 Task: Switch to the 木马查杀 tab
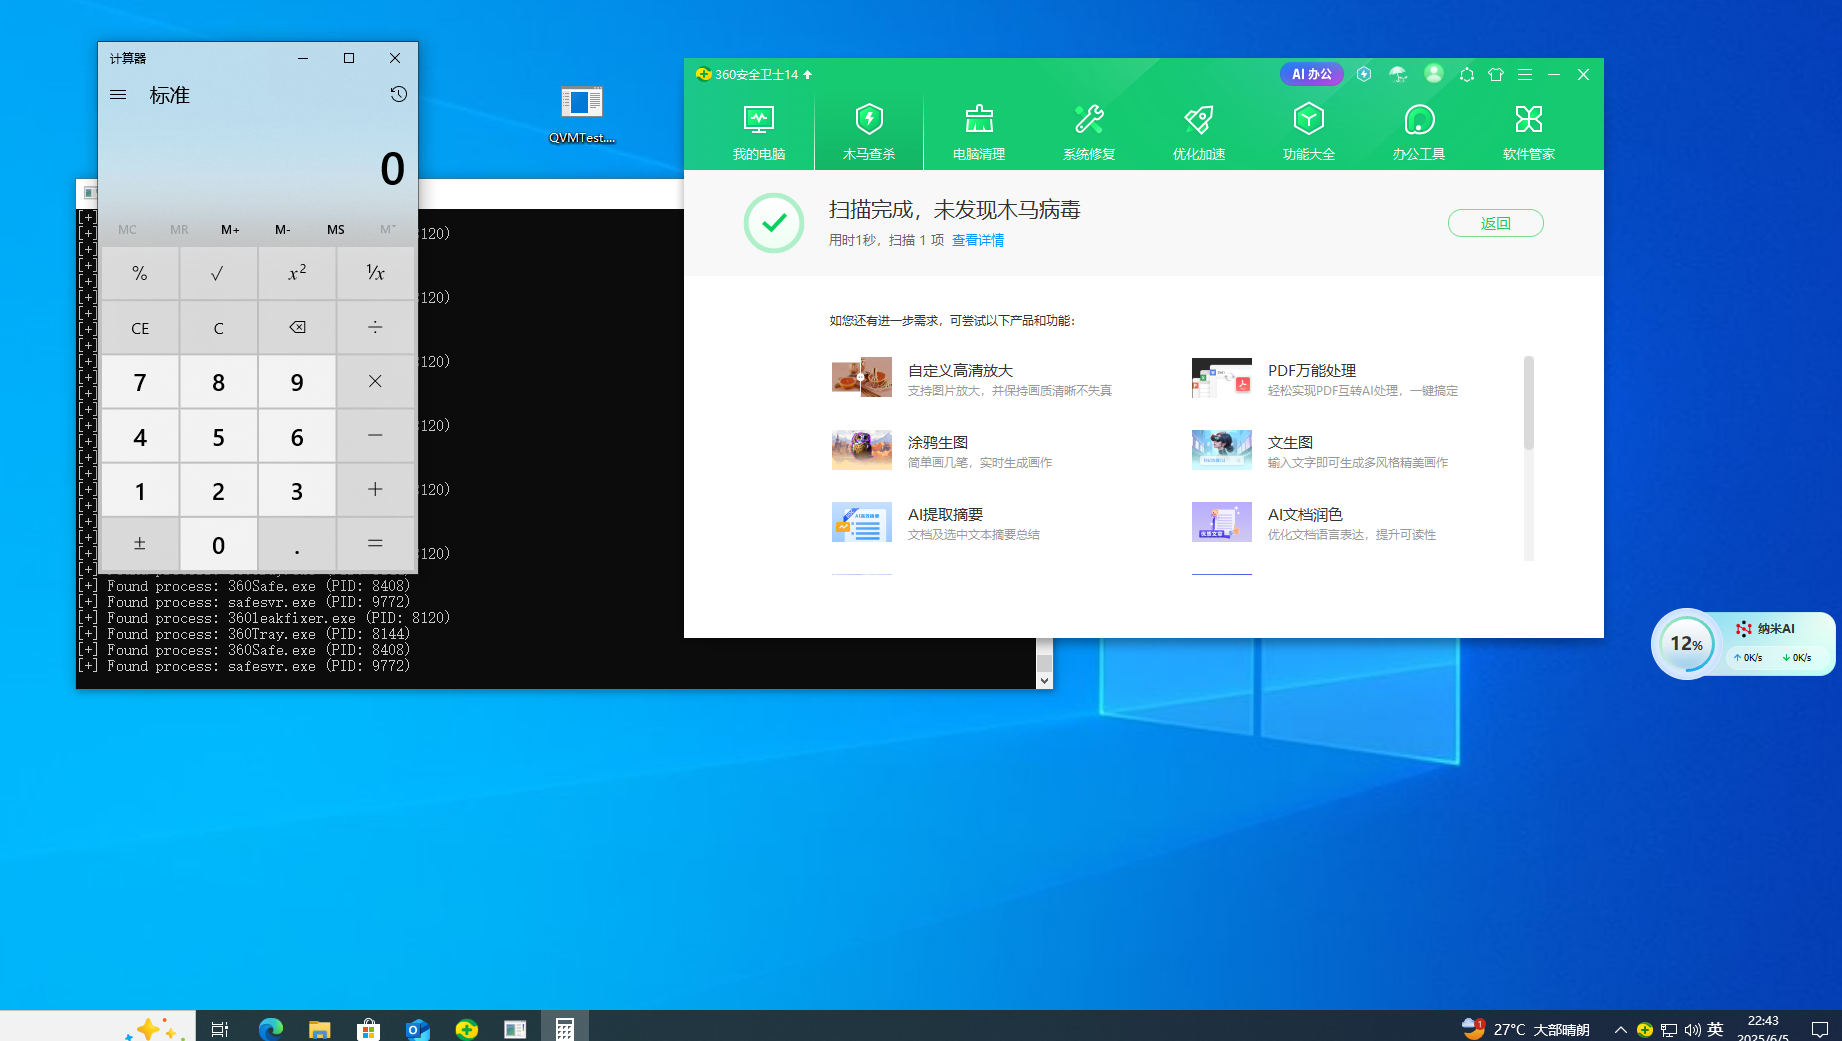(869, 133)
